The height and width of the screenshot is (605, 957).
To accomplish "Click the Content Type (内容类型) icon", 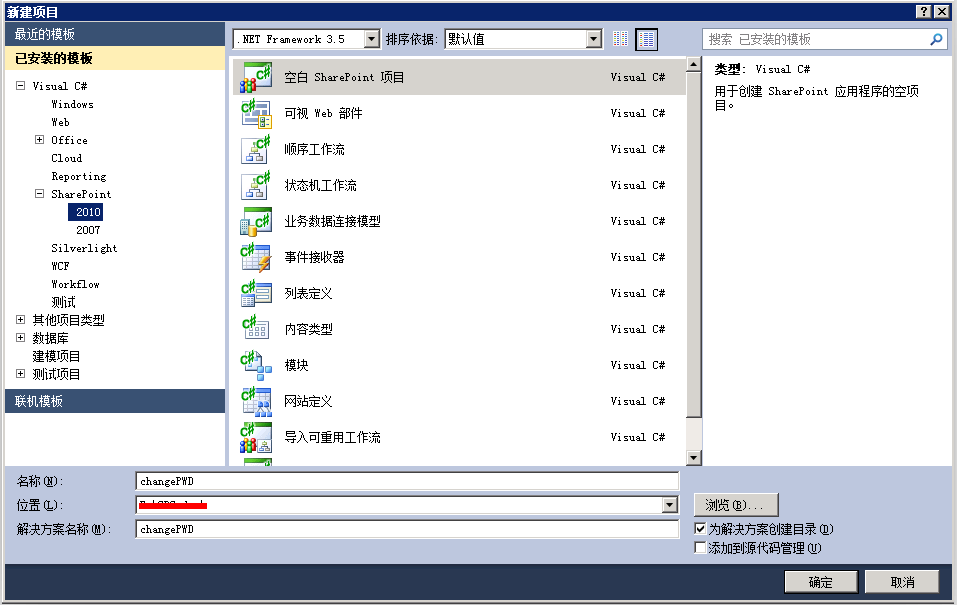I will pyautogui.click(x=256, y=330).
